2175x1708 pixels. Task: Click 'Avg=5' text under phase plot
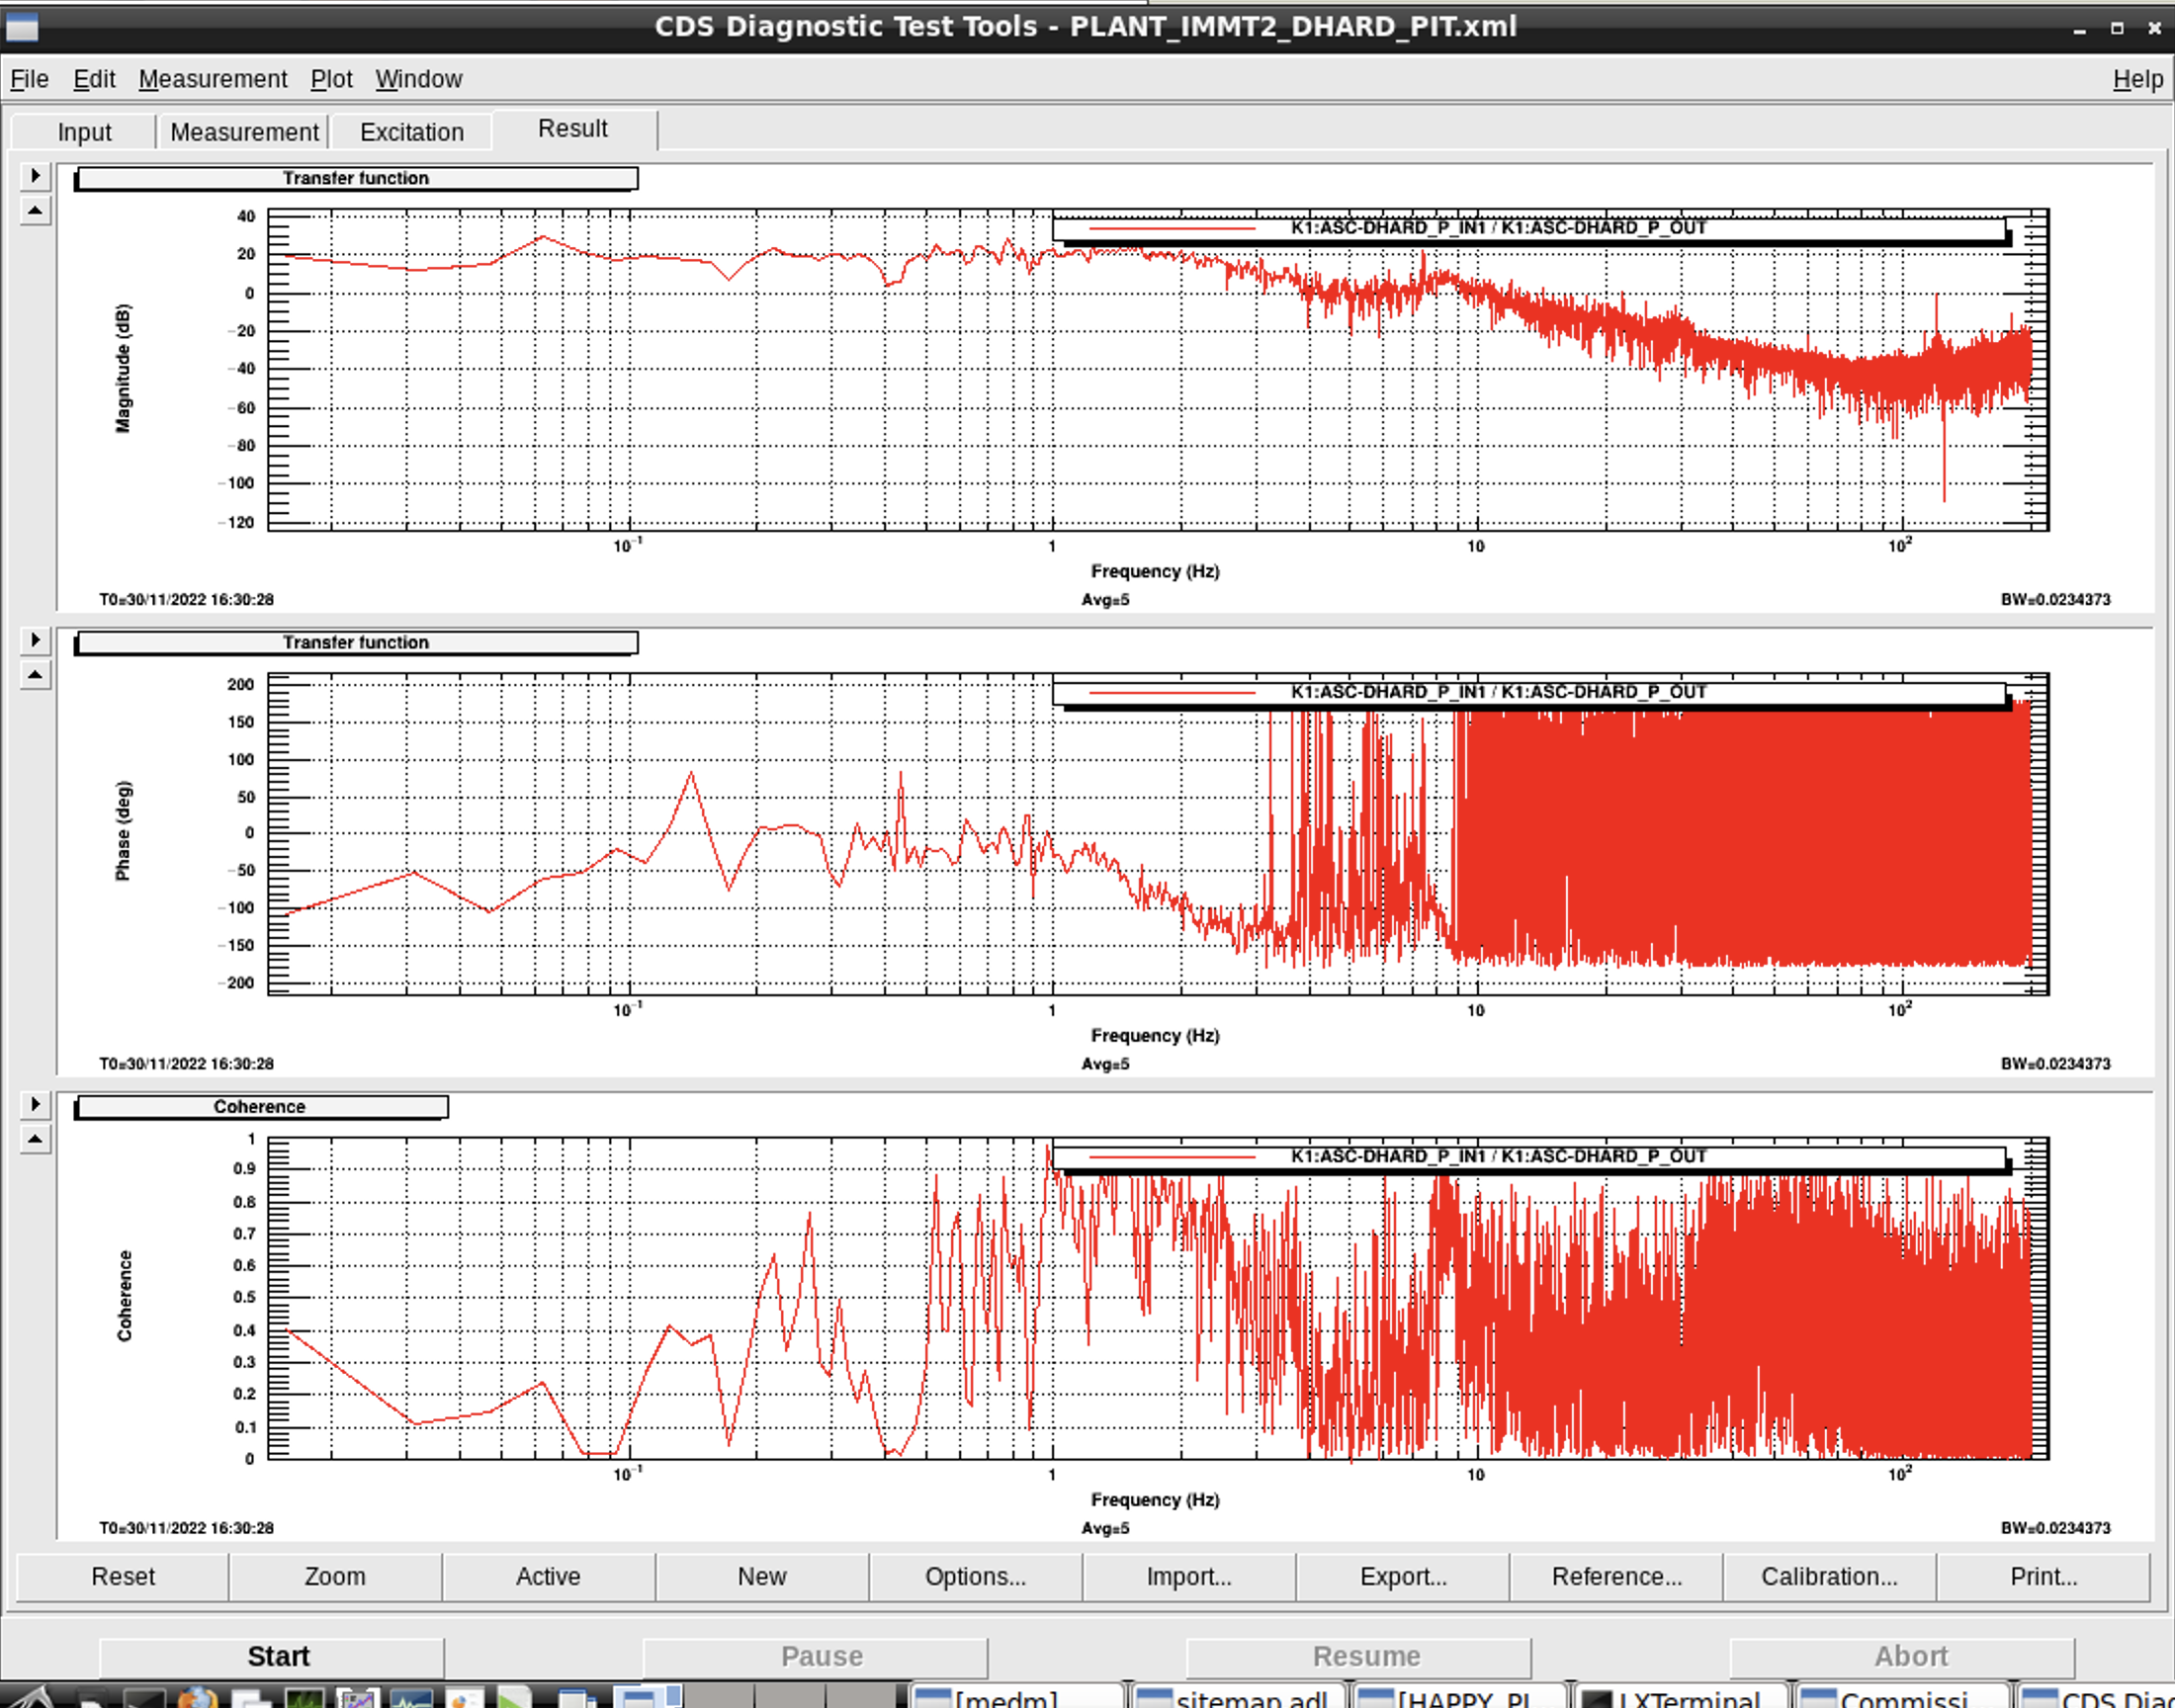(x=1105, y=1064)
